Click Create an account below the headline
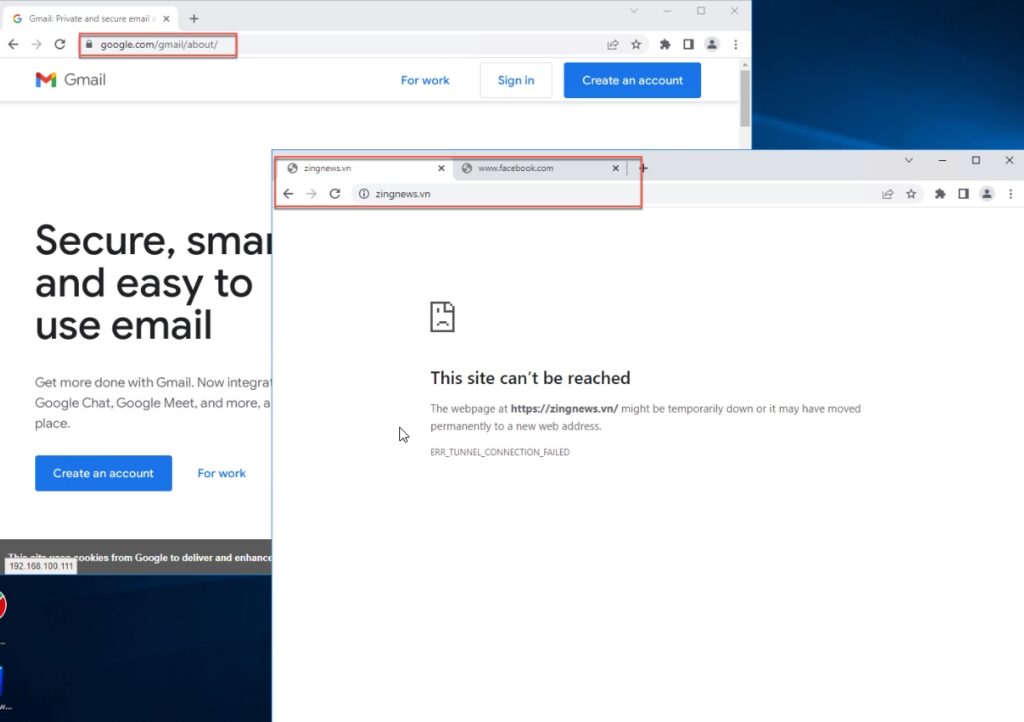 (x=103, y=473)
